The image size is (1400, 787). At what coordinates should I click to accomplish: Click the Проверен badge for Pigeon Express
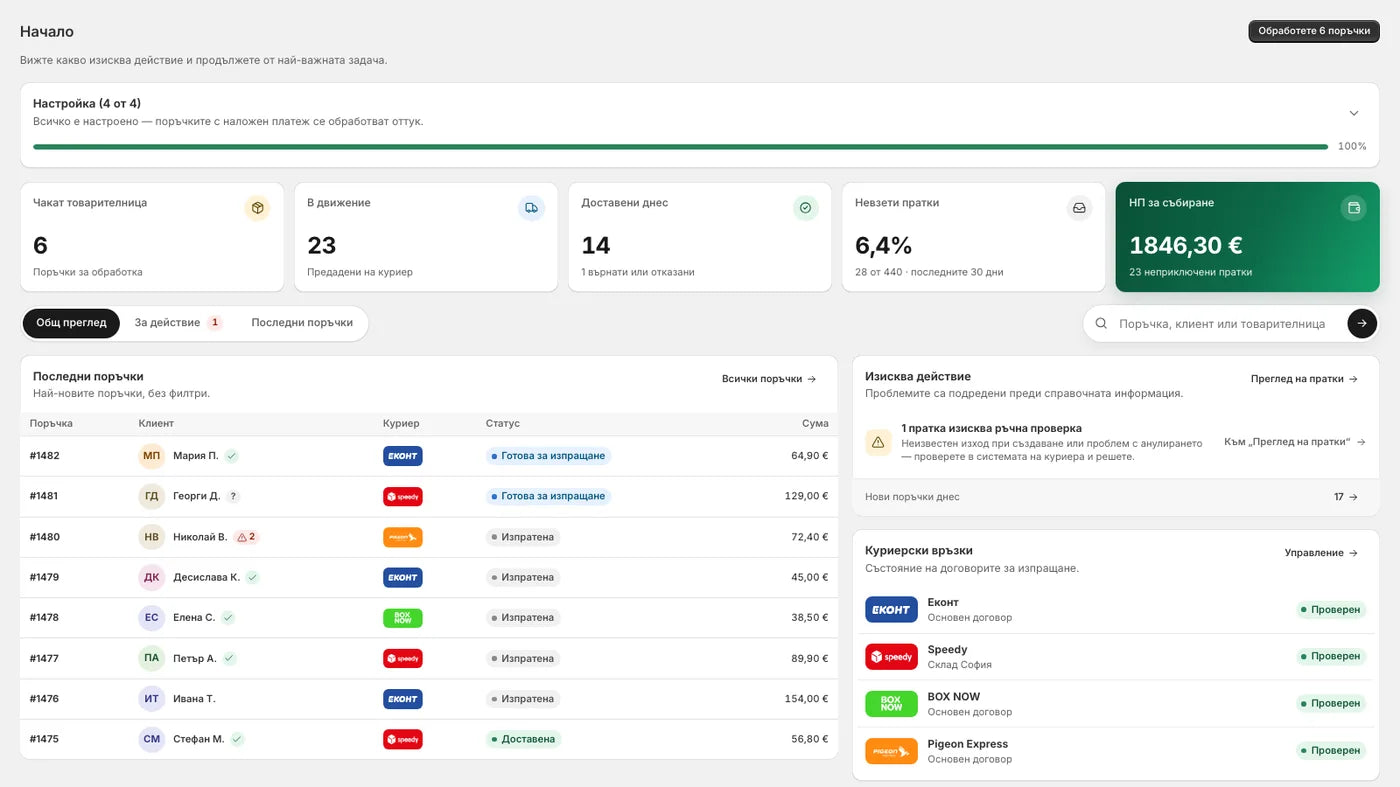pyautogui.click(x=1330, y=751)
